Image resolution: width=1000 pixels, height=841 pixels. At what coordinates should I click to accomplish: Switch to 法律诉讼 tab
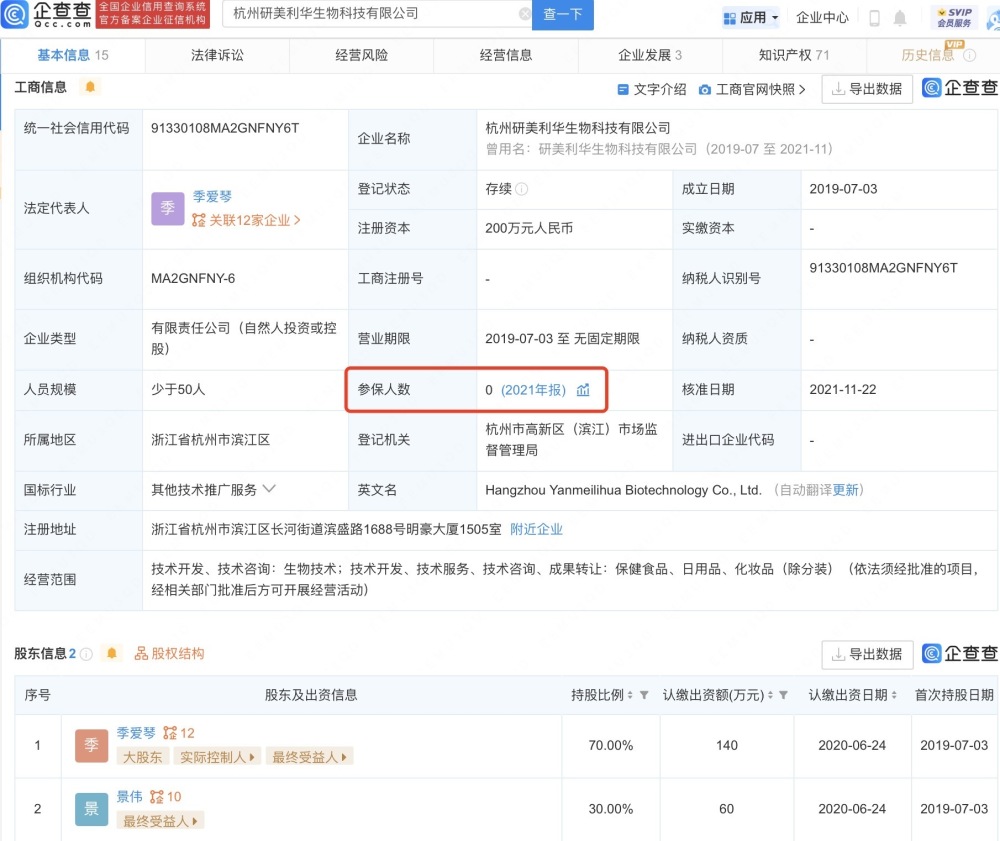(217, 55)
